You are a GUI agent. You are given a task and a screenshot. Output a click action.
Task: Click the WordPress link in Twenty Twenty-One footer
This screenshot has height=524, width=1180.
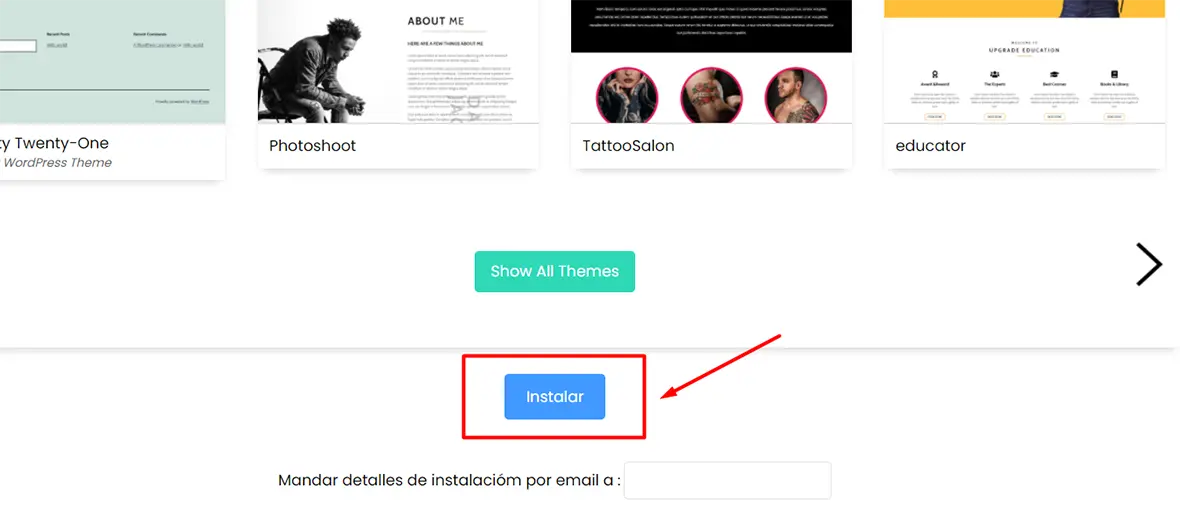pyautogui.click(x=199, y=102)
